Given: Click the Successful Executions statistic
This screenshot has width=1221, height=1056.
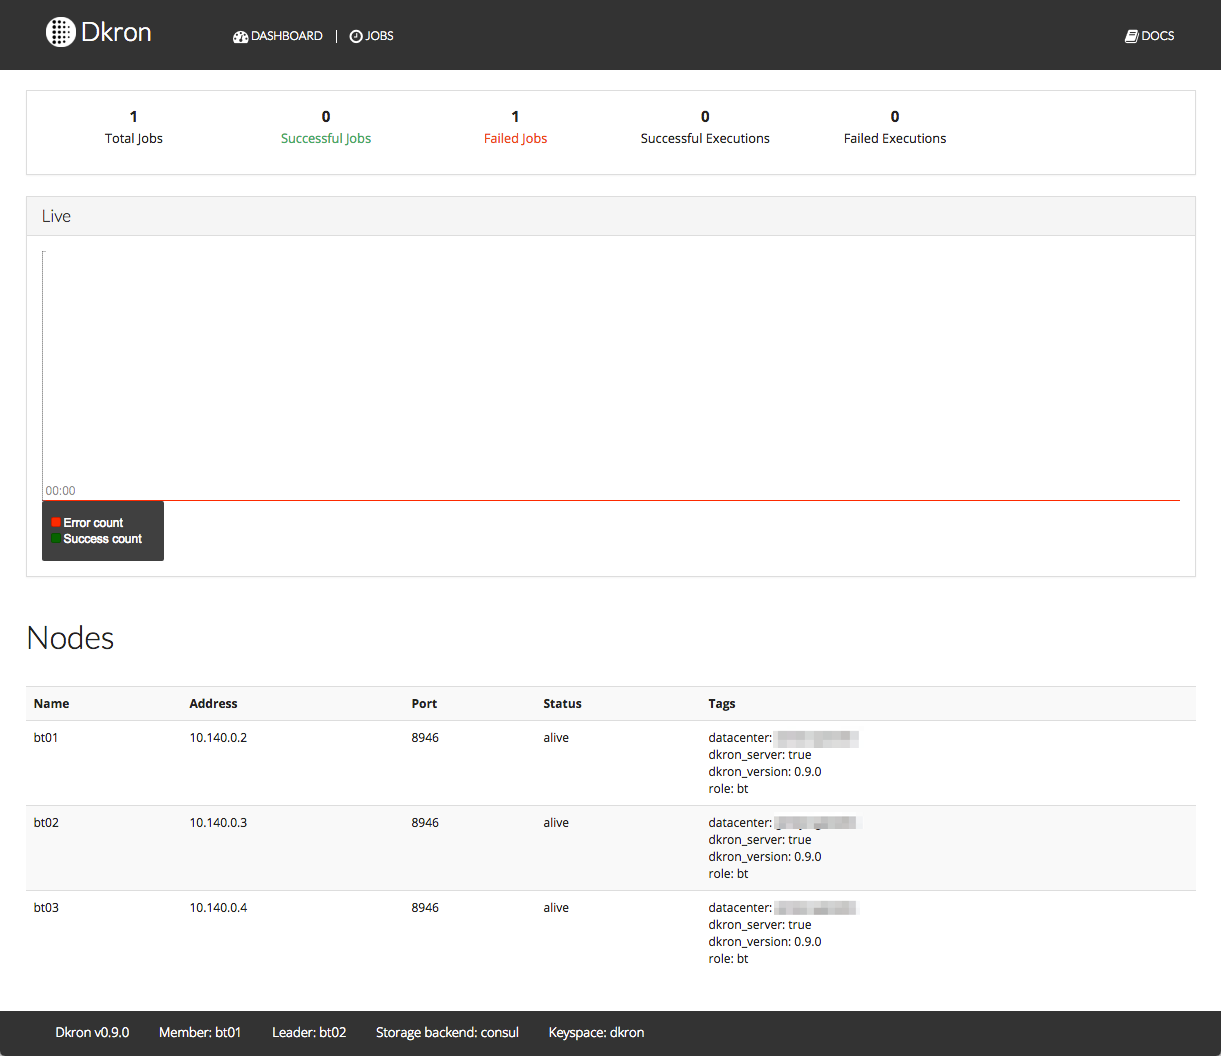Looking at the screenshot, I should pyautogui.click(x=705, y=139).
